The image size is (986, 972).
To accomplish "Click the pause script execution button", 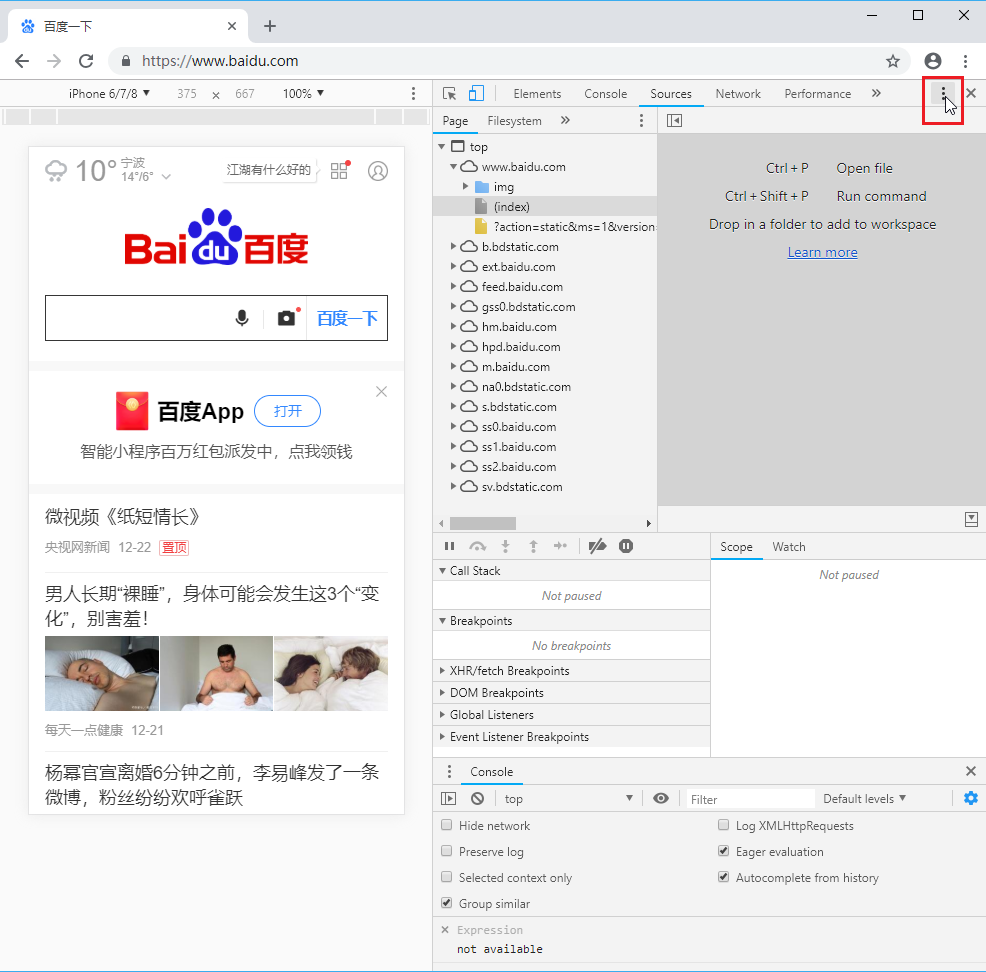I will point(449,546).
